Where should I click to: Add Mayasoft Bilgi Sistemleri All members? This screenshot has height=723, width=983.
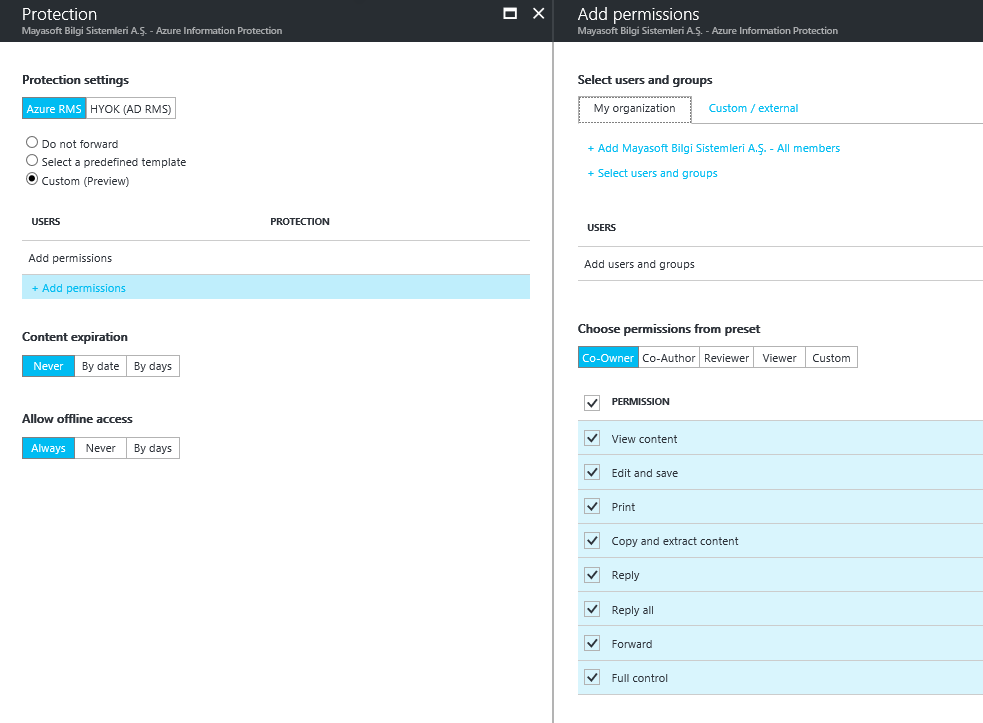click(x=713, y=148)
